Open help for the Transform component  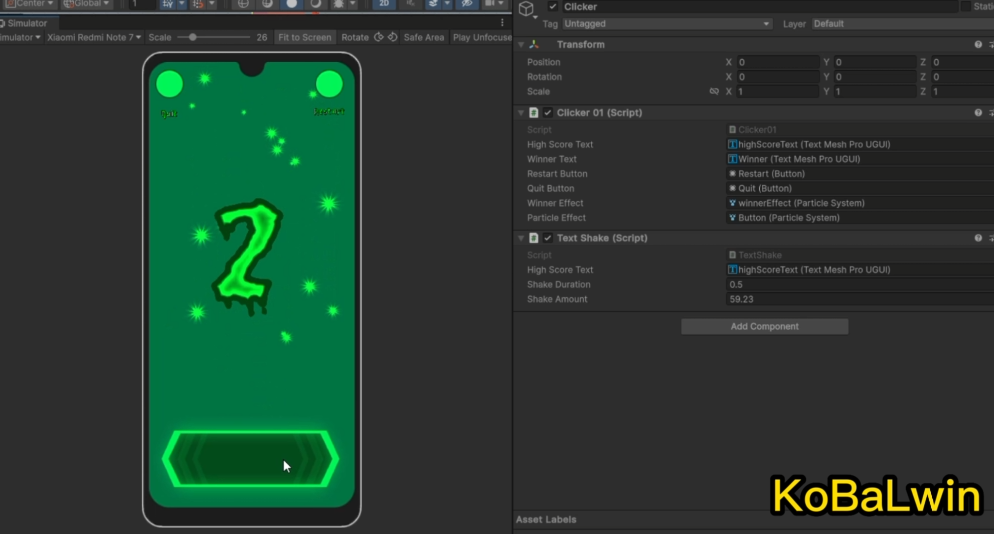tap(978, 44)
